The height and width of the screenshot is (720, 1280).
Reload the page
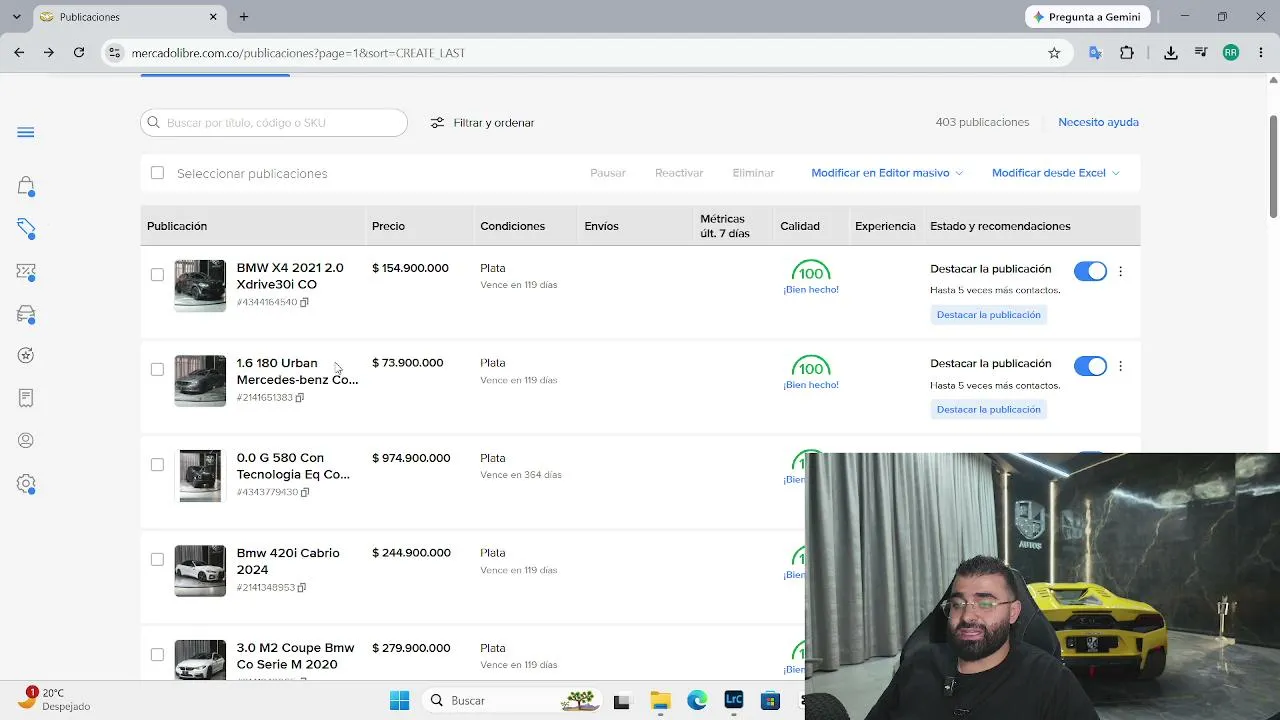point(79,53)
